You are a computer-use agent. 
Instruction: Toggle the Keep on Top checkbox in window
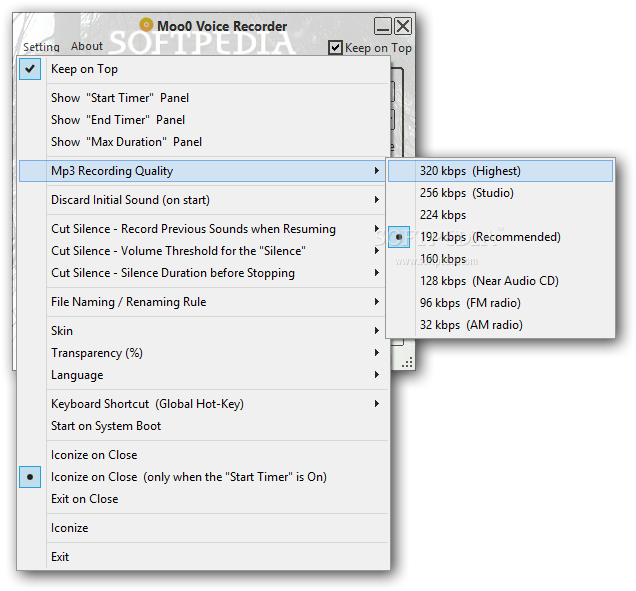point(335,48)
